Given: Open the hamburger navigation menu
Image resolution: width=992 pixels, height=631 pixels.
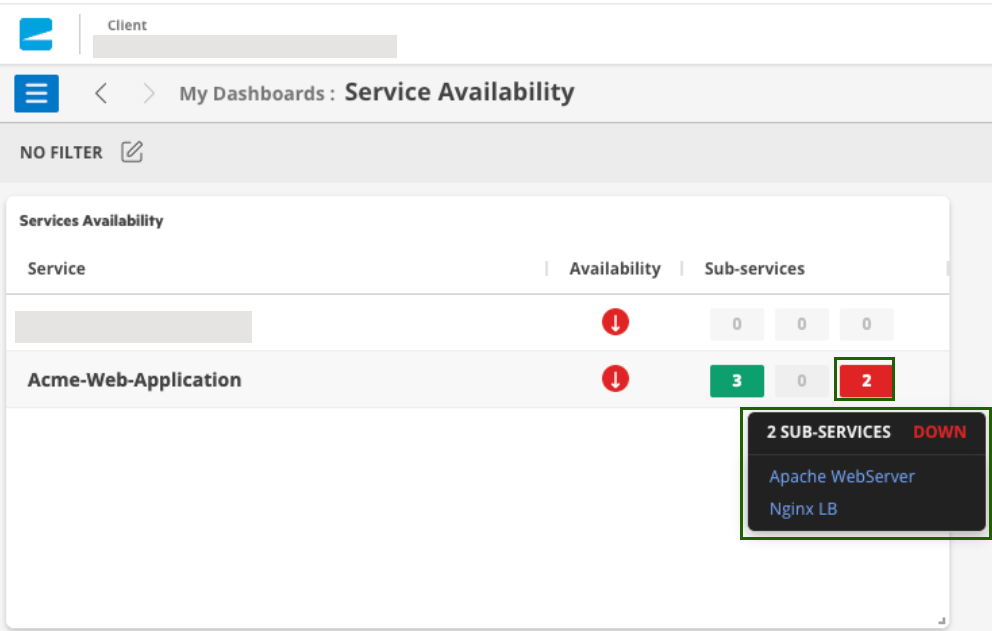Looking at the screenshot, I should pos(36,93).
